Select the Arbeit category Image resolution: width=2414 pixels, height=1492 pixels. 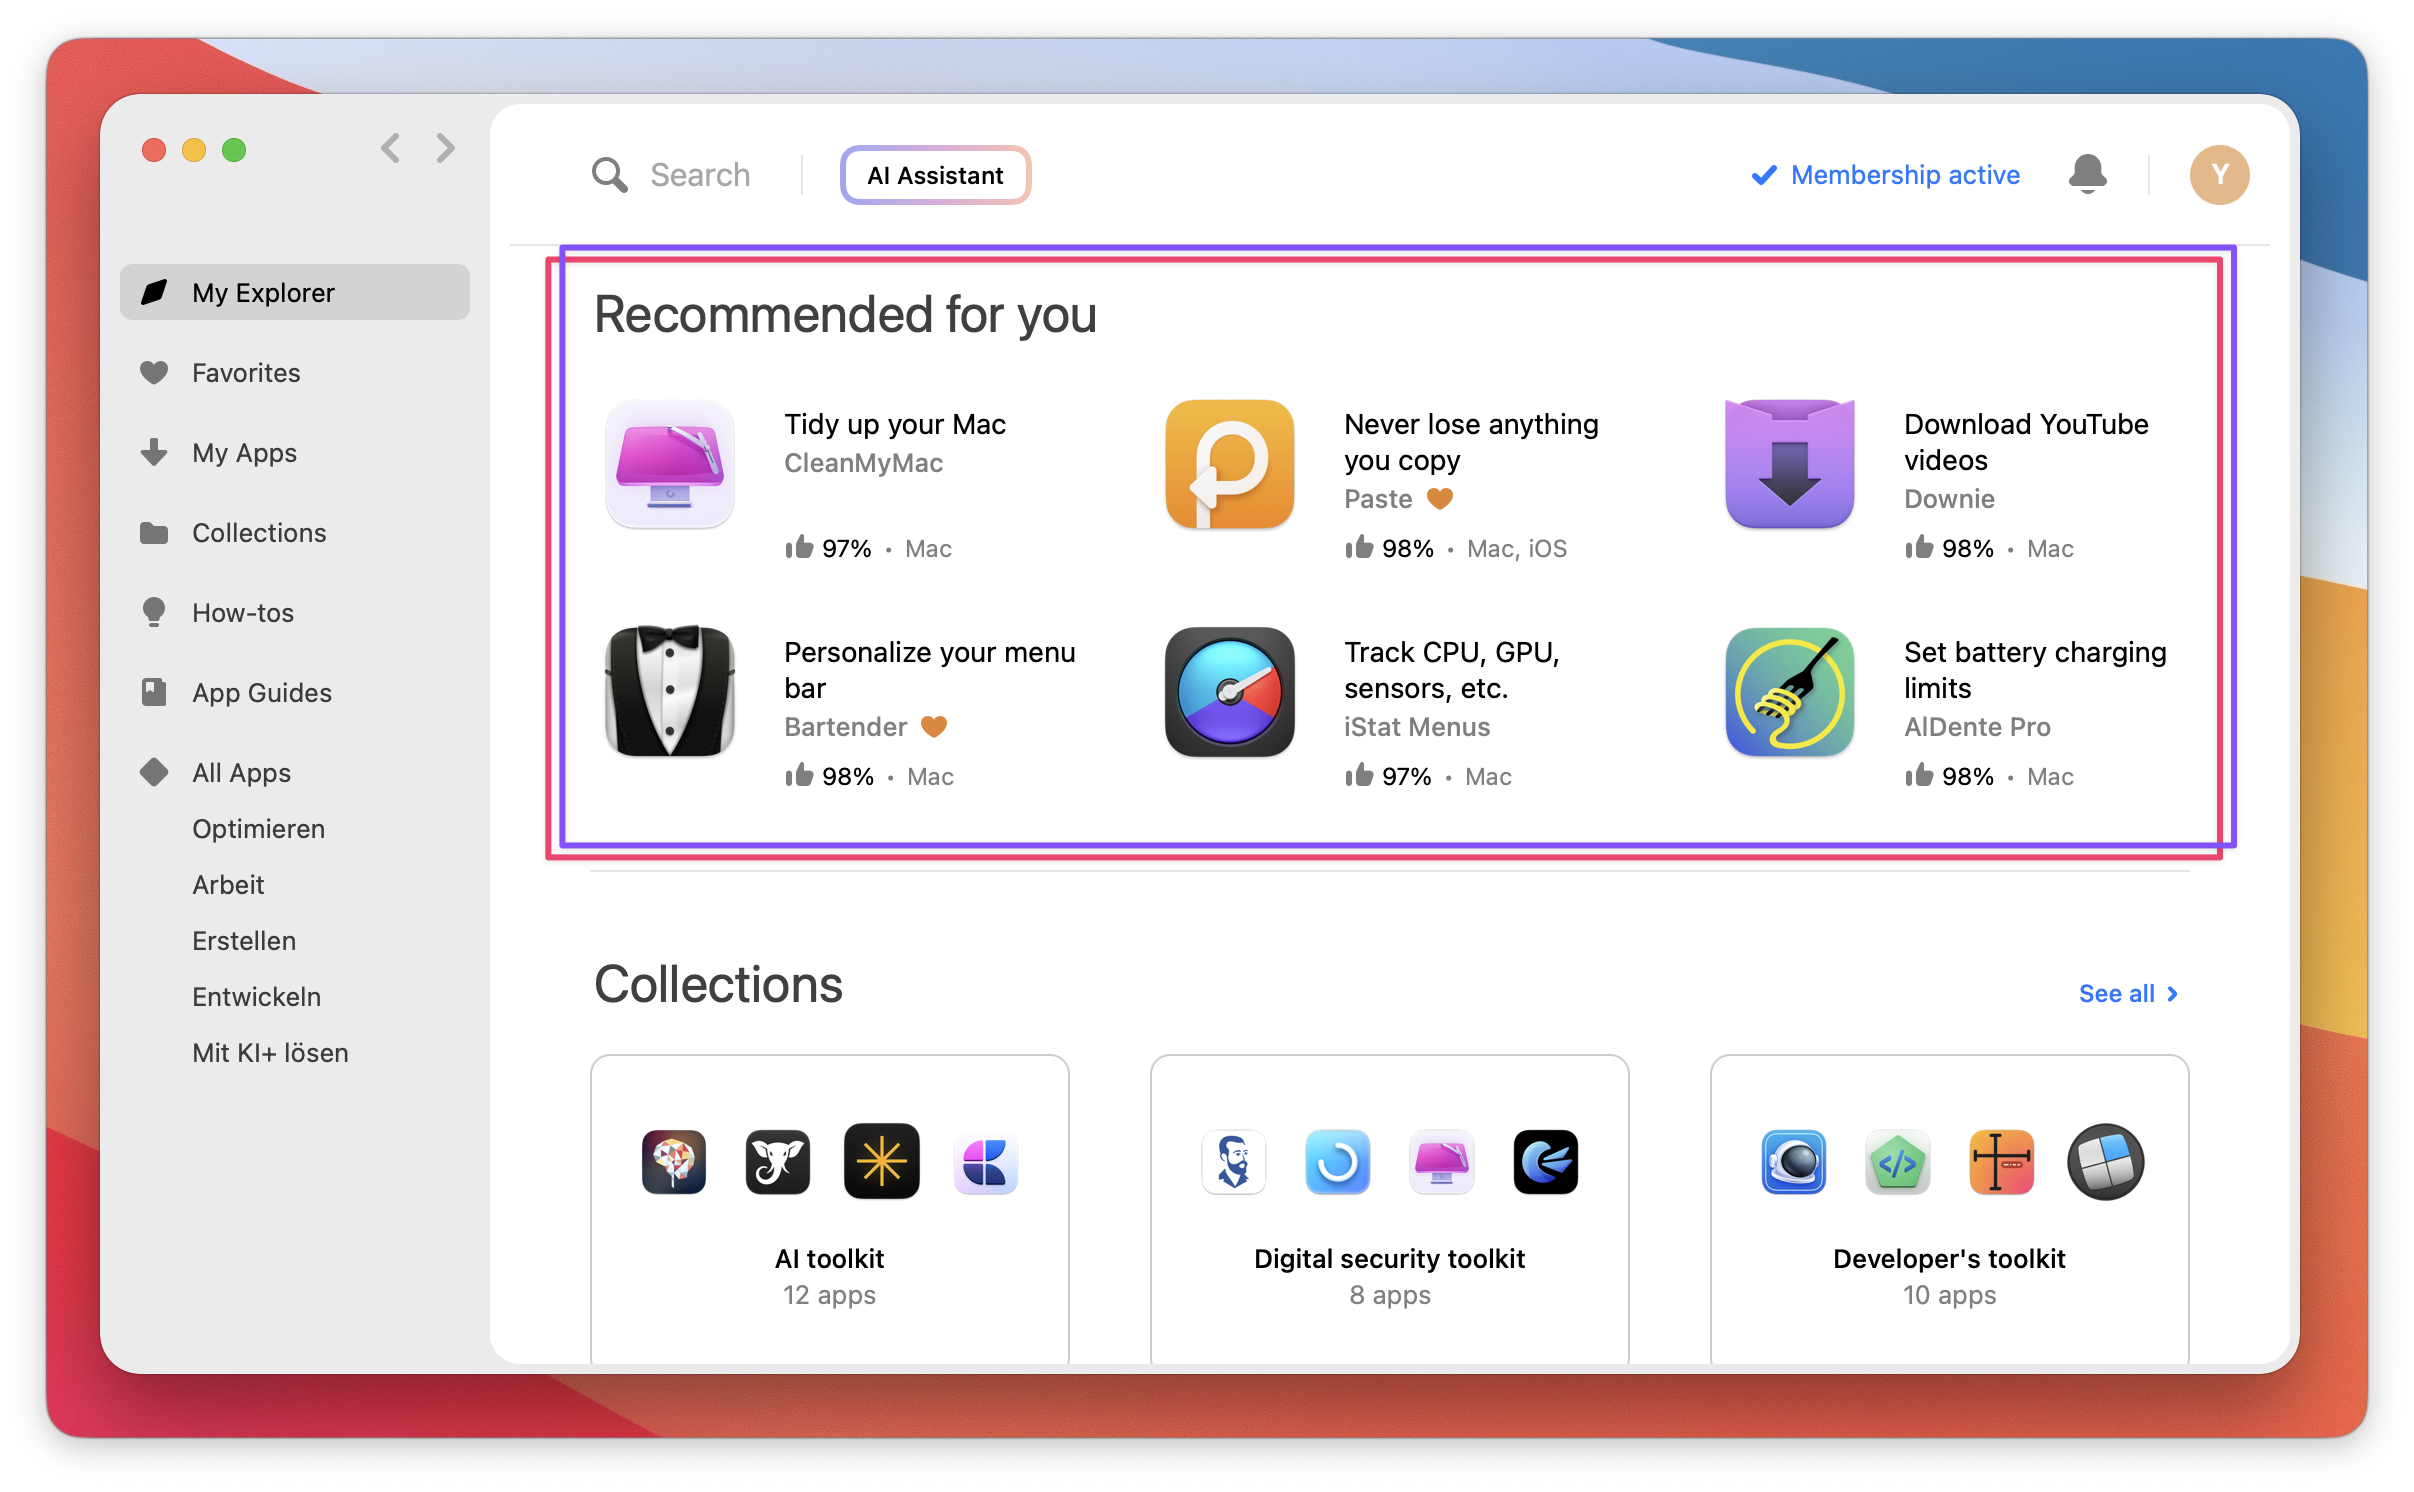click(228, 884)
